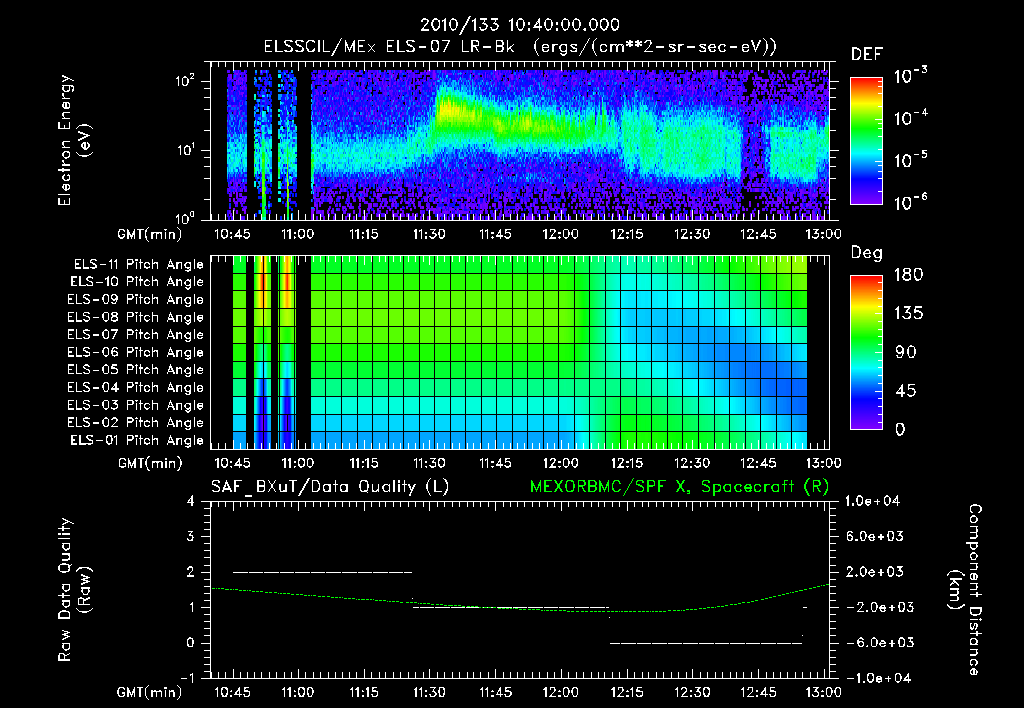Viewport: 1024px width, 708px height.
Task: Select the ELS-08 Pitch Angle label
Action: (136, 317)
